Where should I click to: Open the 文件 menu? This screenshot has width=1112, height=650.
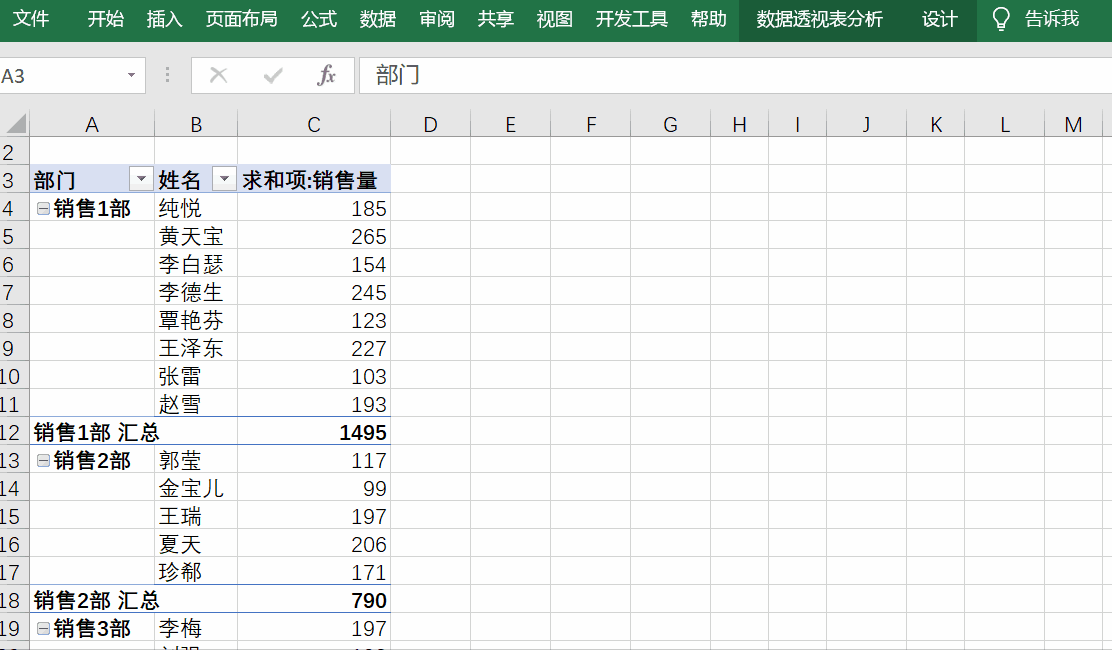click(x=33, y=18)
